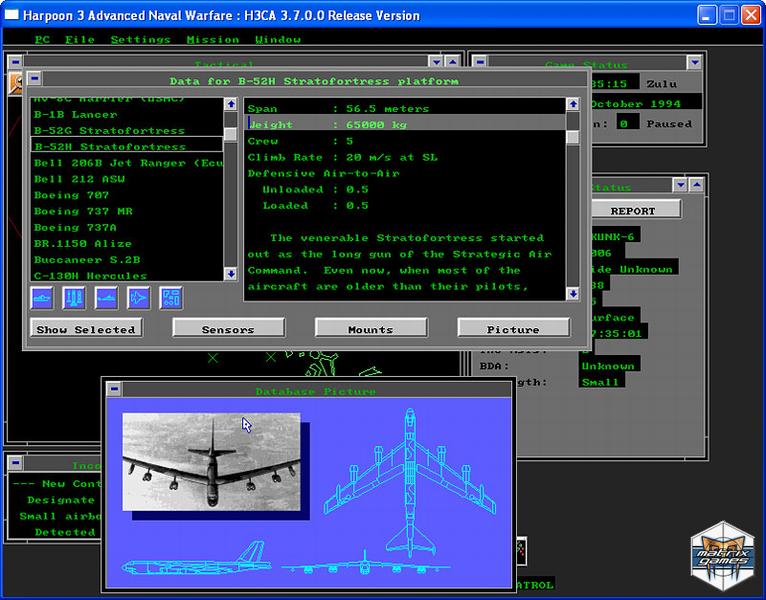
Task: Open Database Picture window control menu
Action: tap(114, 389)
